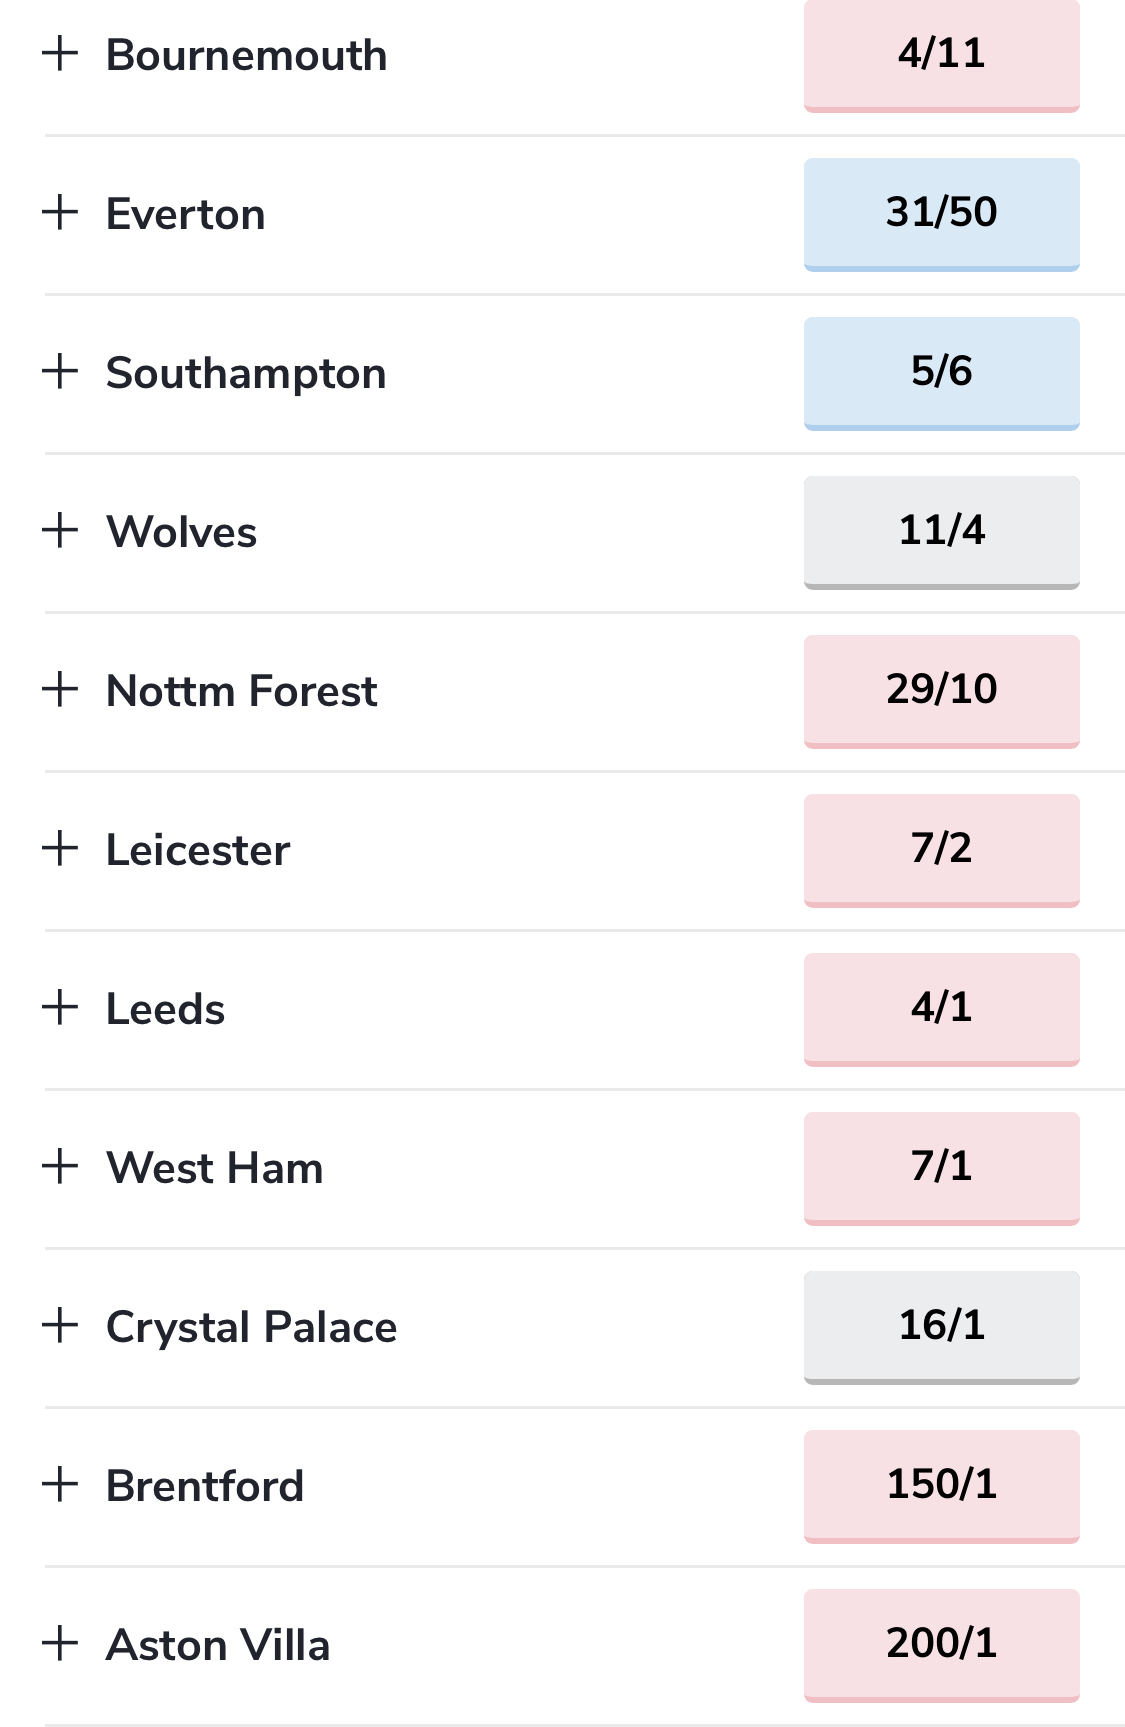Expand the Bournemouth row plus icon

(60, 53)
